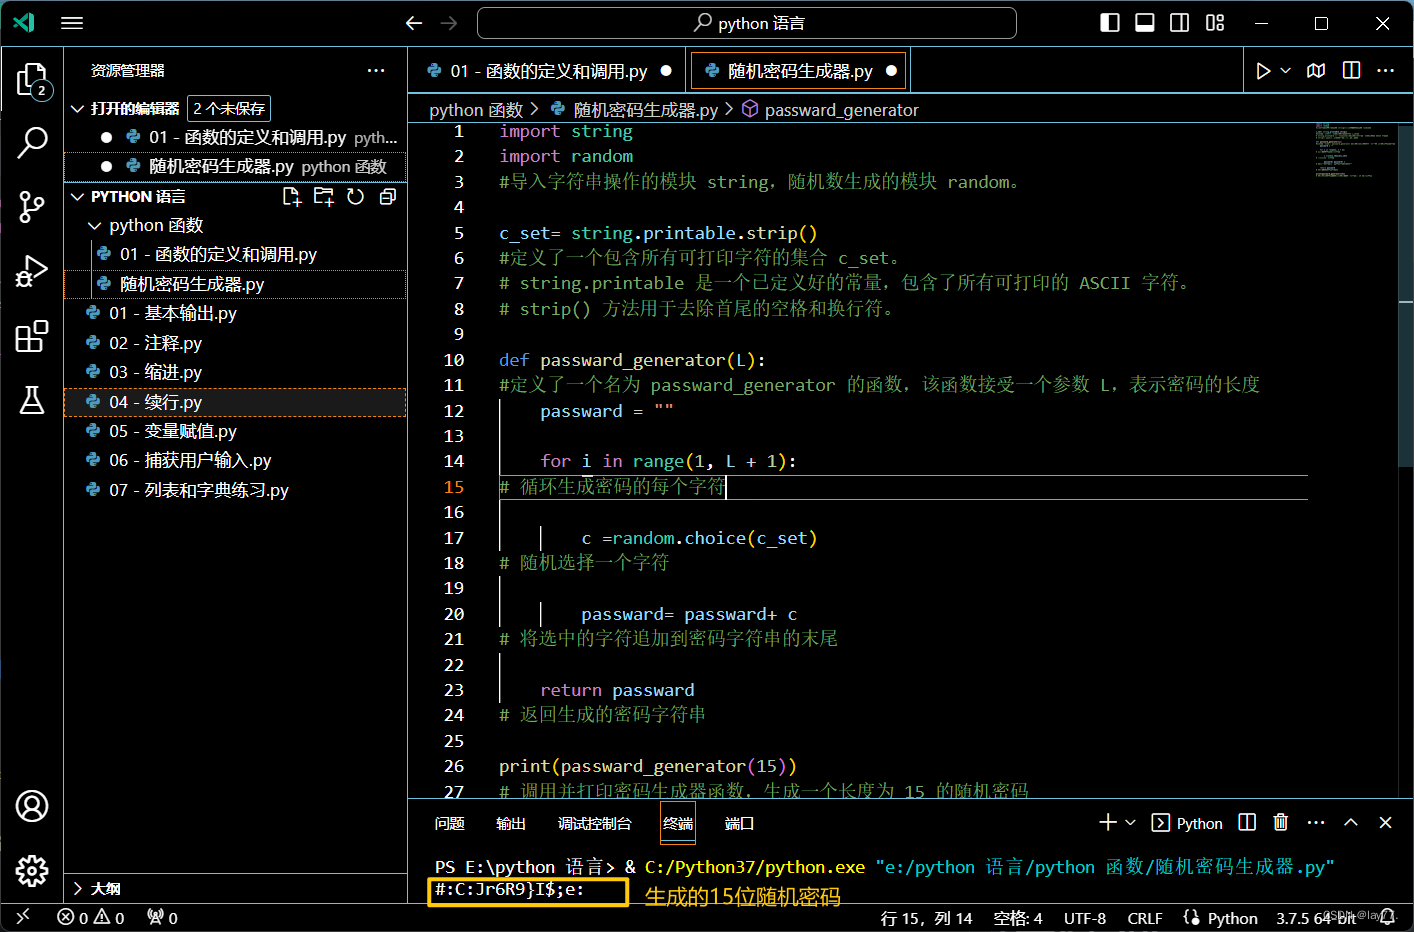Click the command center search field
This screenshot has width=1414, height=932.
click(x=747, y=22)
